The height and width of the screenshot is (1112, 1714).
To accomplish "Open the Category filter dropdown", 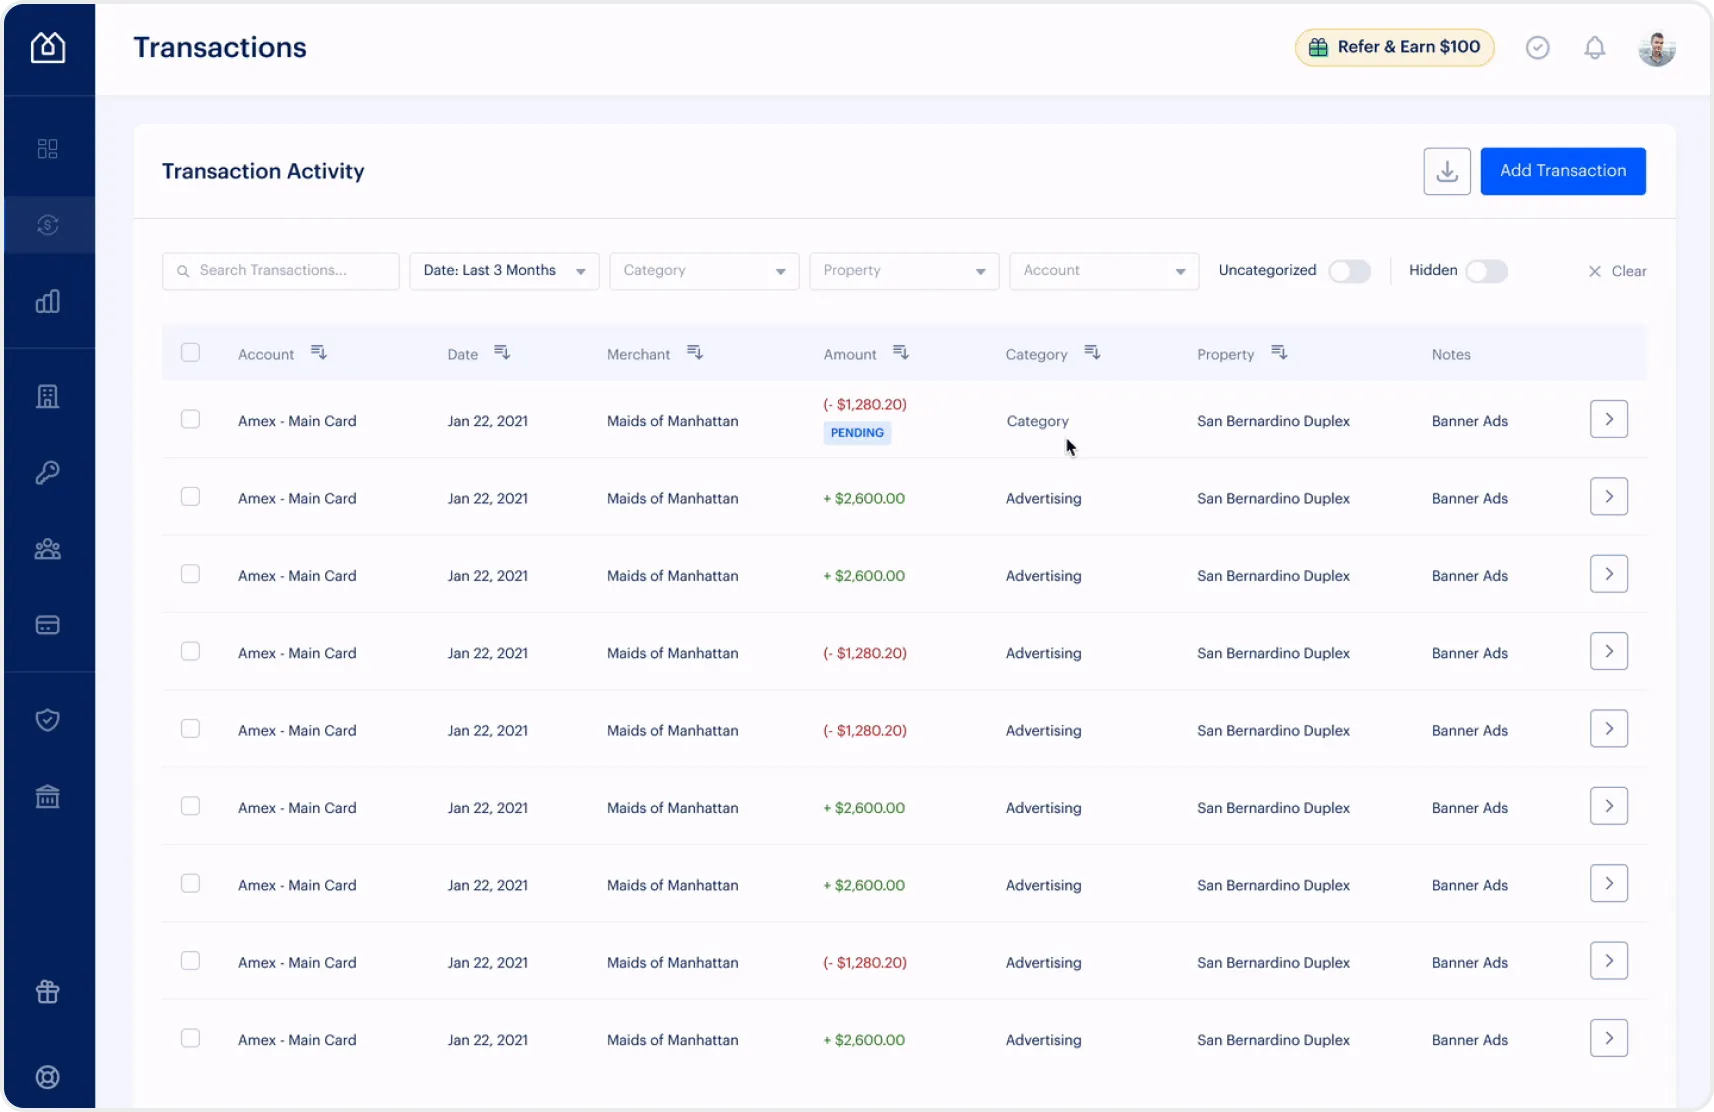I will tap(704, 271).
